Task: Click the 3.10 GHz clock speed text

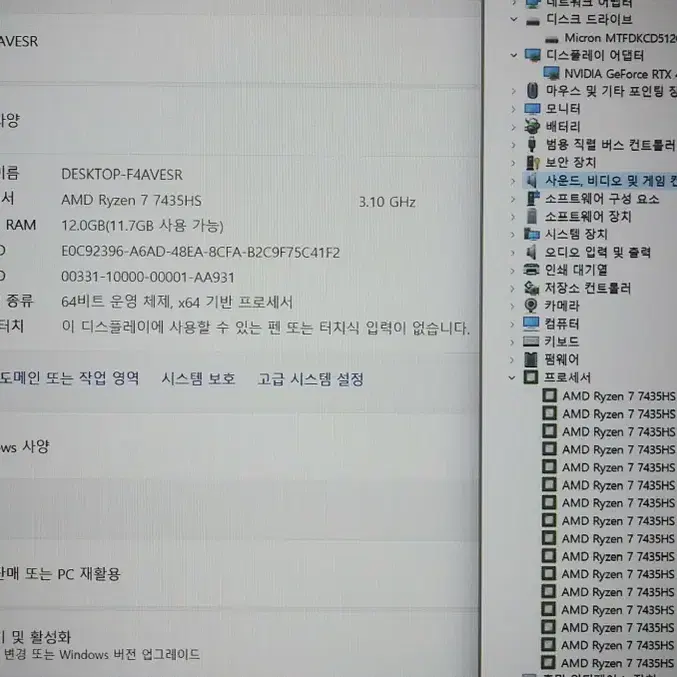Action: 387,202
